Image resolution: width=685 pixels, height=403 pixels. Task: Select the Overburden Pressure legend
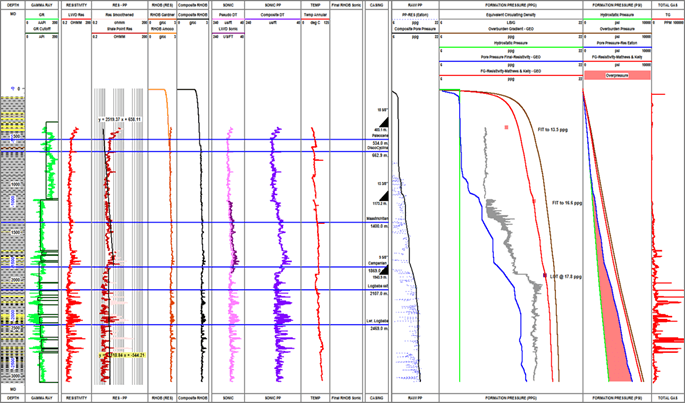617,29
